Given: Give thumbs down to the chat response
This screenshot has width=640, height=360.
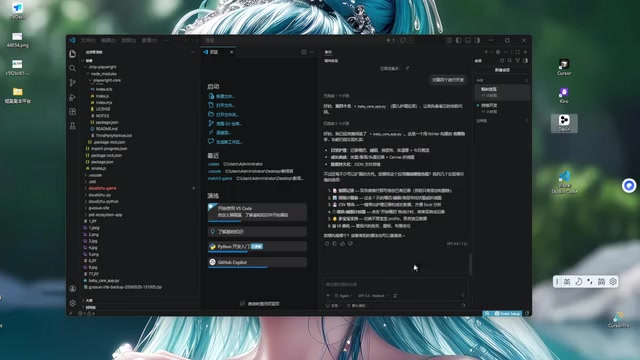Looking at the screenshot, I should (x=350, y=244).
